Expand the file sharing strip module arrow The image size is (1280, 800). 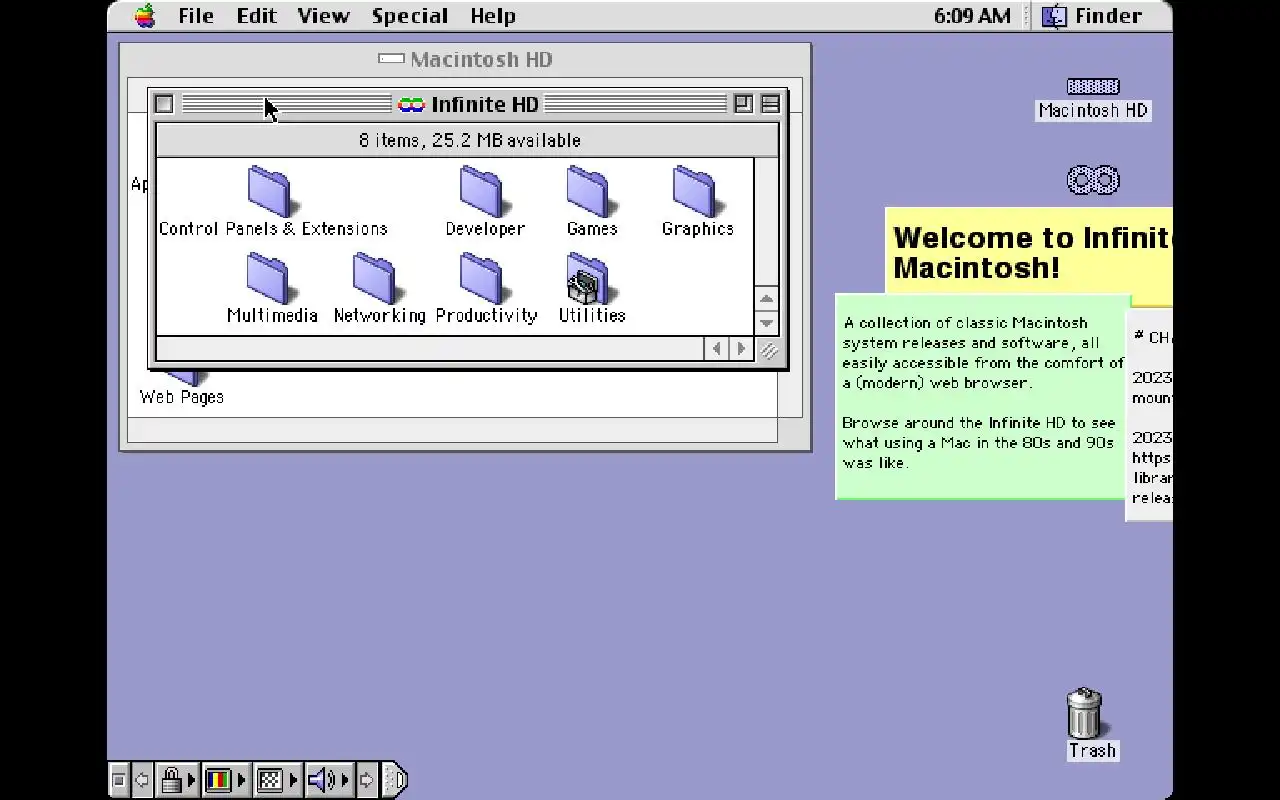(x=191, y=780)
